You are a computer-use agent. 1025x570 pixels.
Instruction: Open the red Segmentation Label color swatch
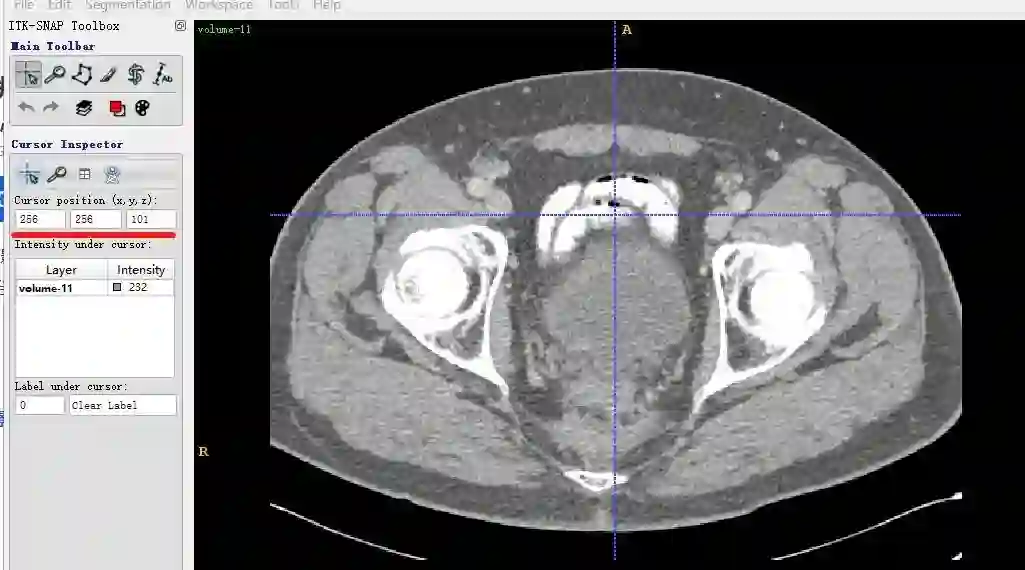(x=117, y=108)
